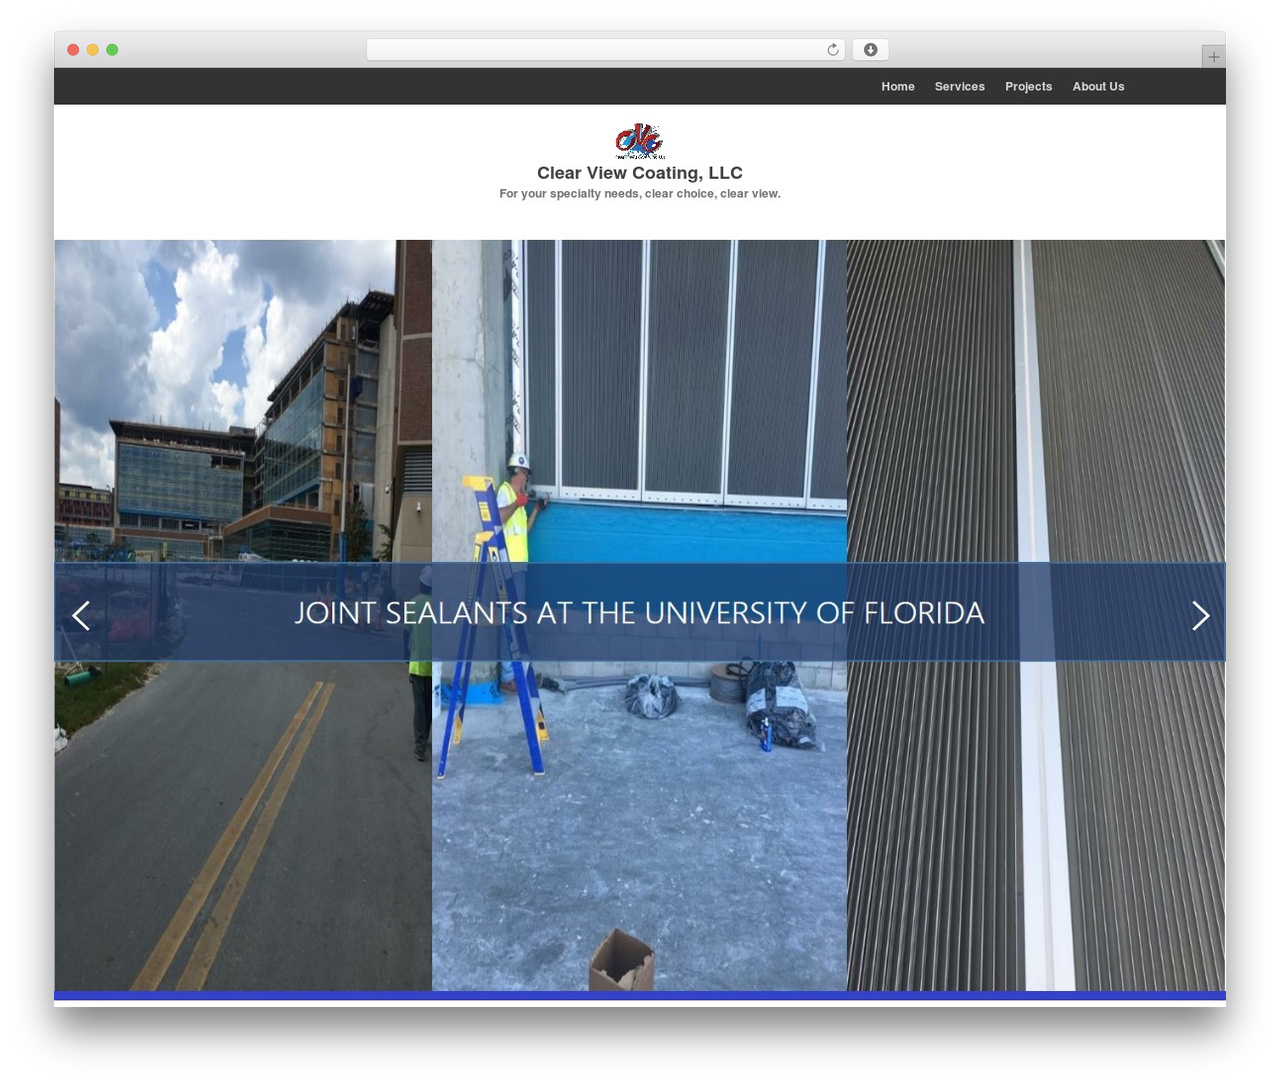
Task: Open the browser downloads button
Action: coord(870,50)
